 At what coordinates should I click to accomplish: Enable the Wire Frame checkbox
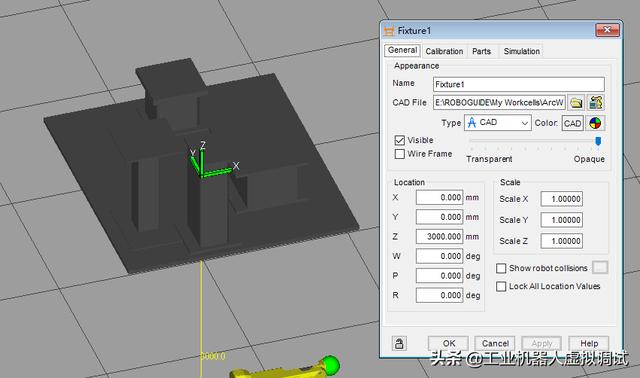pyautogui.click(x=400, y=154)
